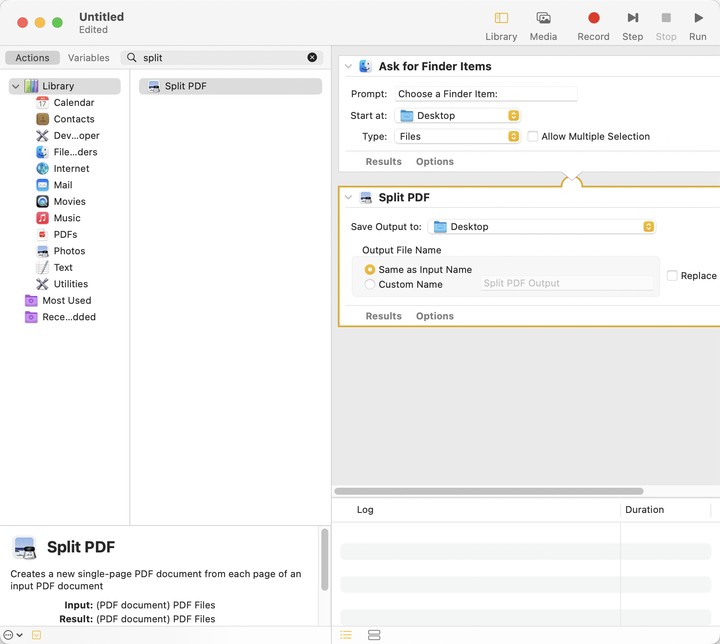
Task: Collapse the Library tree disclosure triangle
Action: click(16, 86)
